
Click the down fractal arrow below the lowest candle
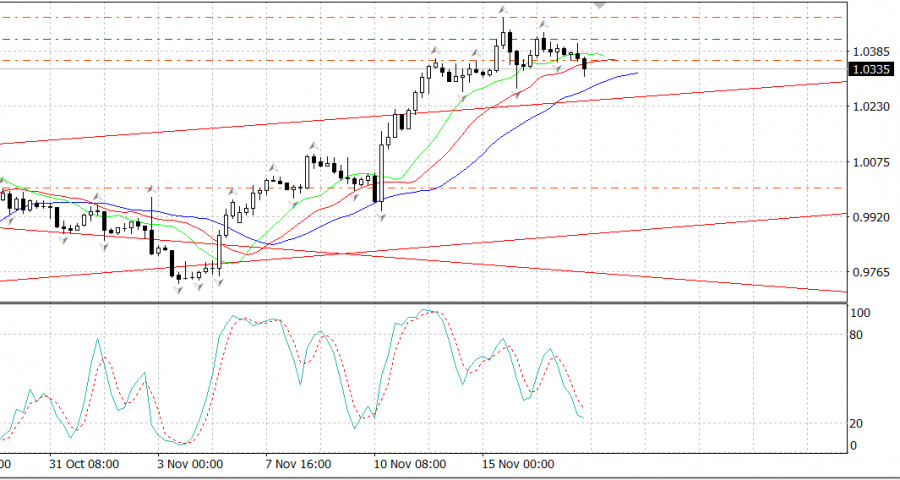(x=180, y=290)
